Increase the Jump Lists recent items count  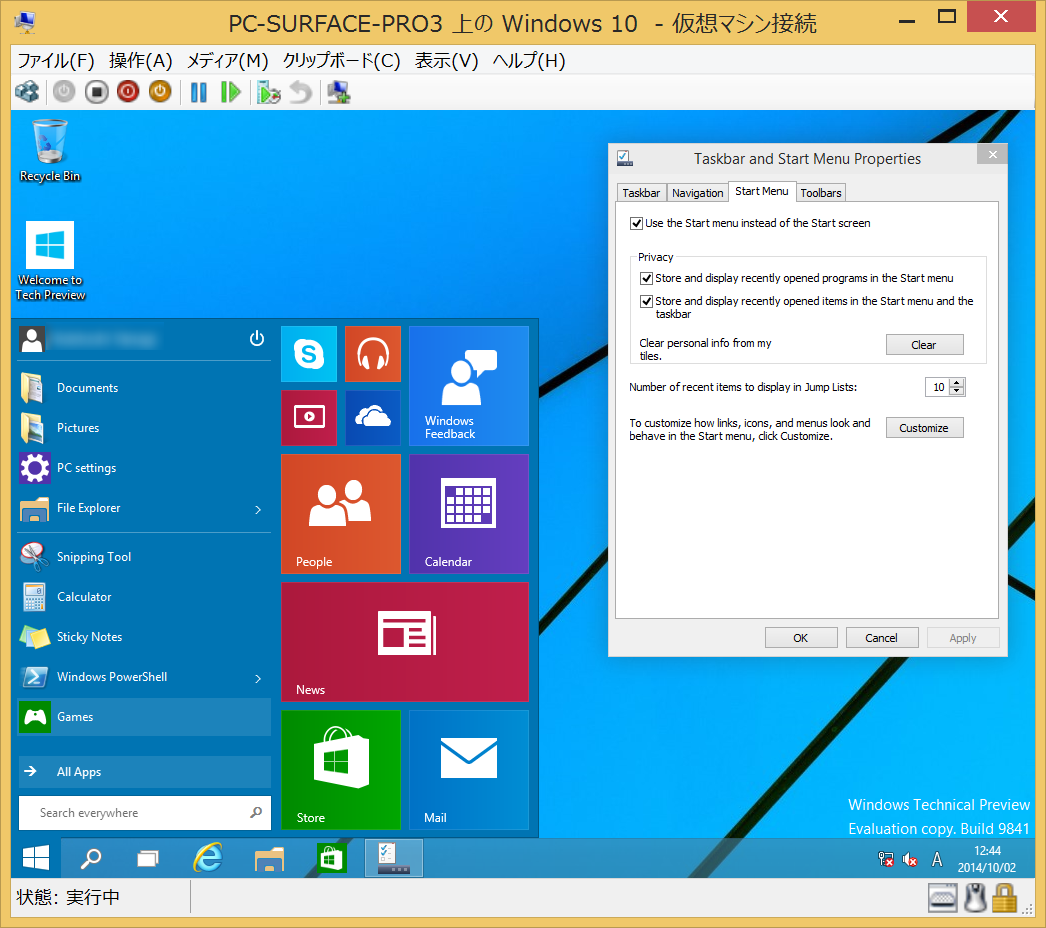coord(957,383)
